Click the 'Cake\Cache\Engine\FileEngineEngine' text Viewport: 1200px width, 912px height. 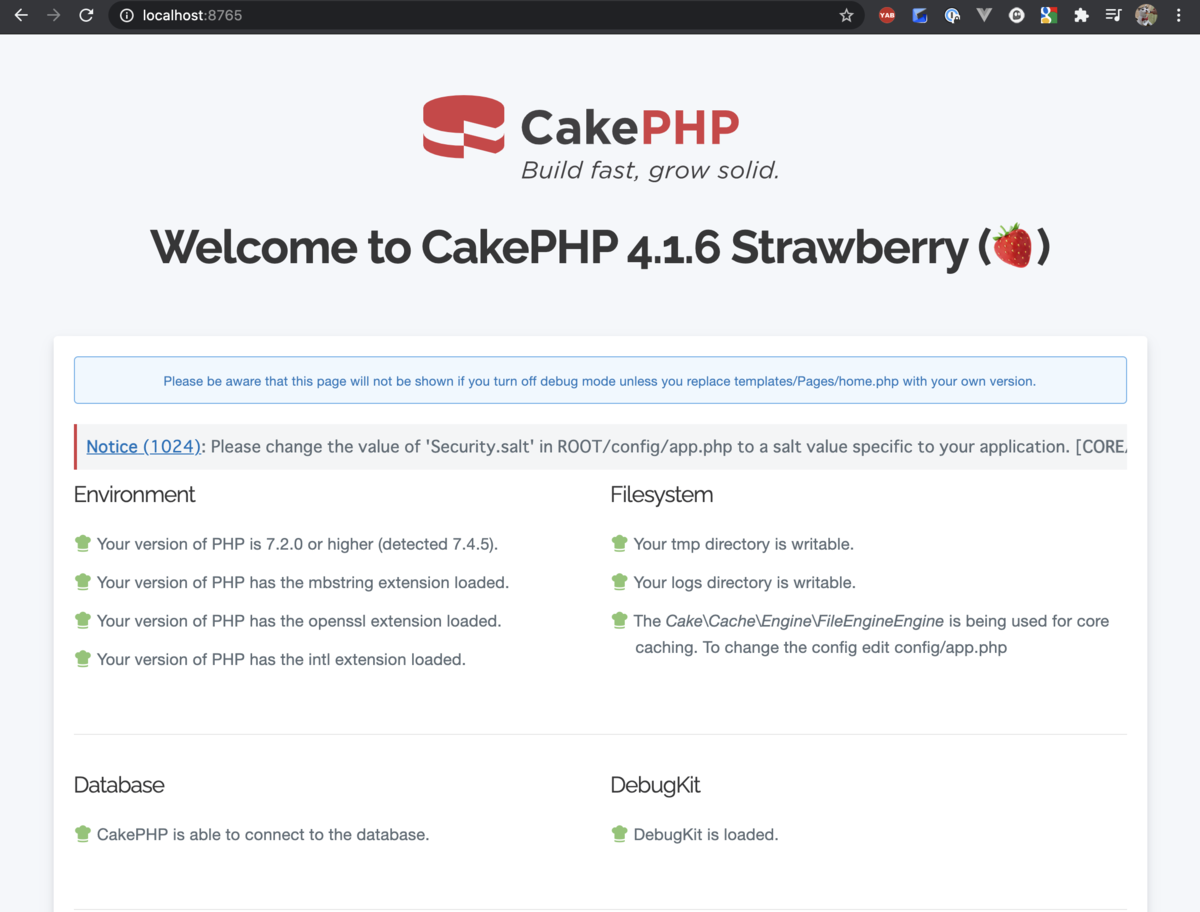pyautogui.click(x=805, y=621)
